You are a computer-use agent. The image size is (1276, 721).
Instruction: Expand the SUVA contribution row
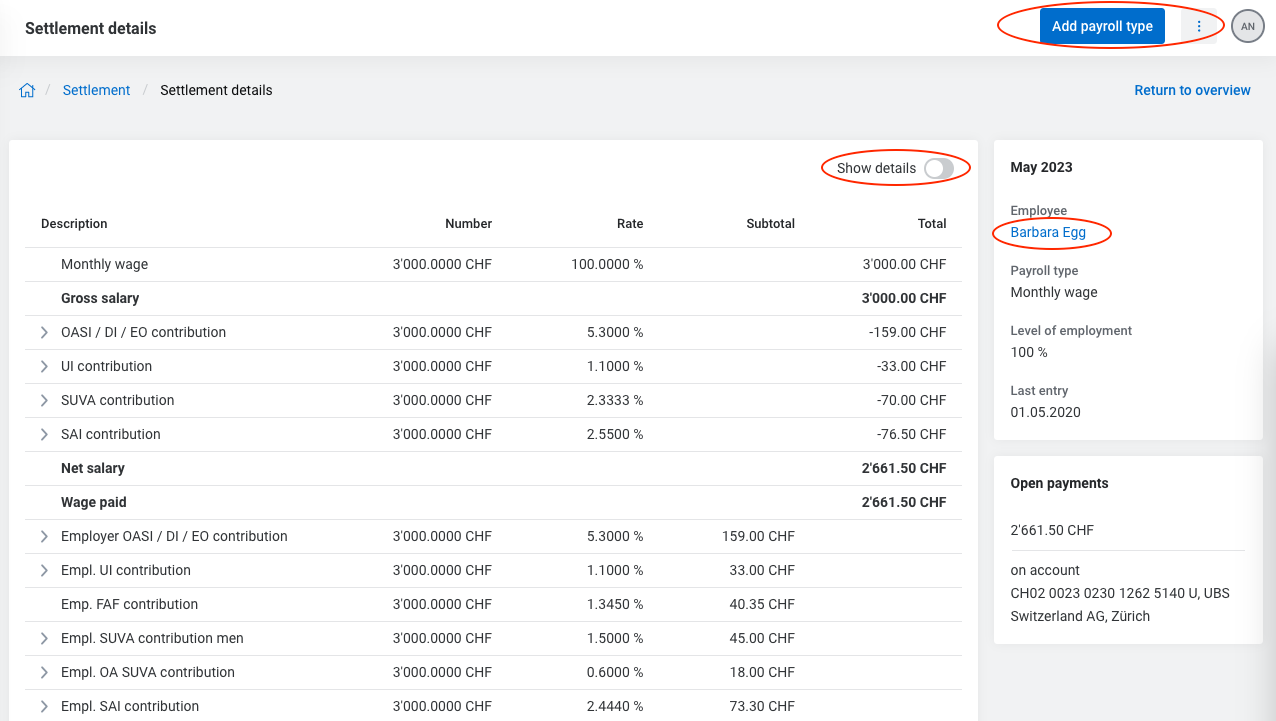(x=44, y=400)
